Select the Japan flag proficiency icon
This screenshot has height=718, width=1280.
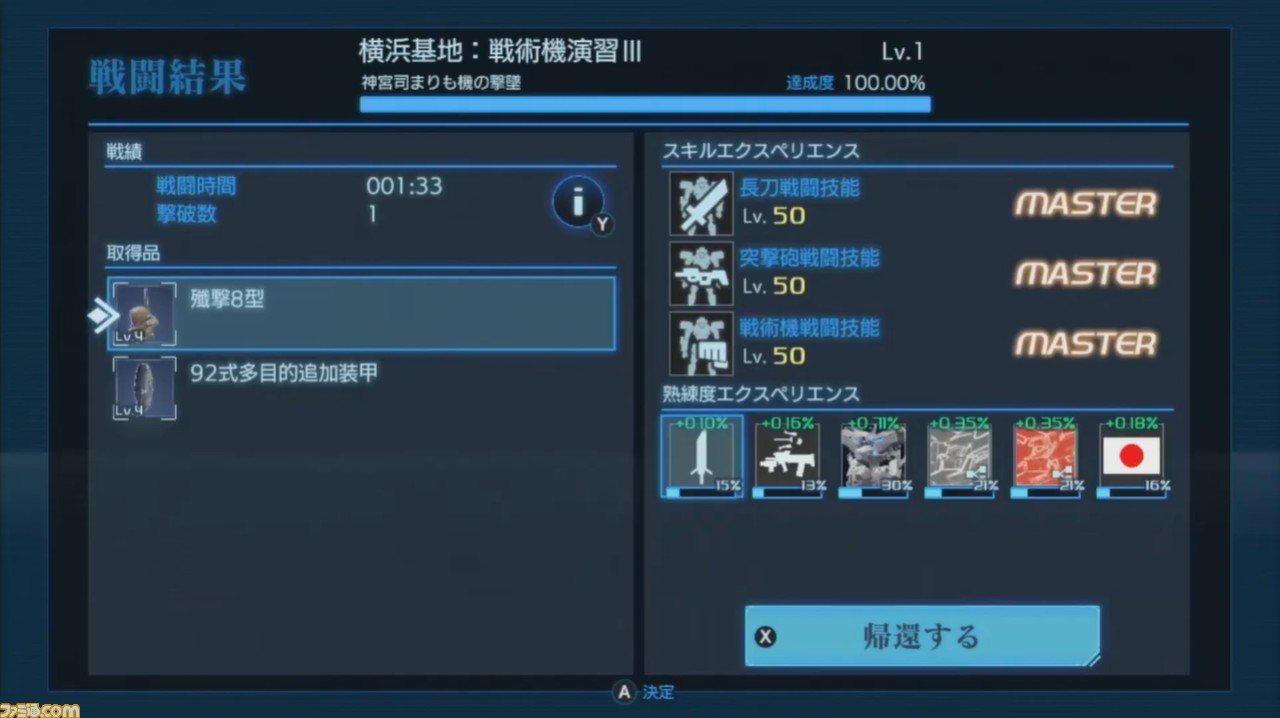[1132, 456]
